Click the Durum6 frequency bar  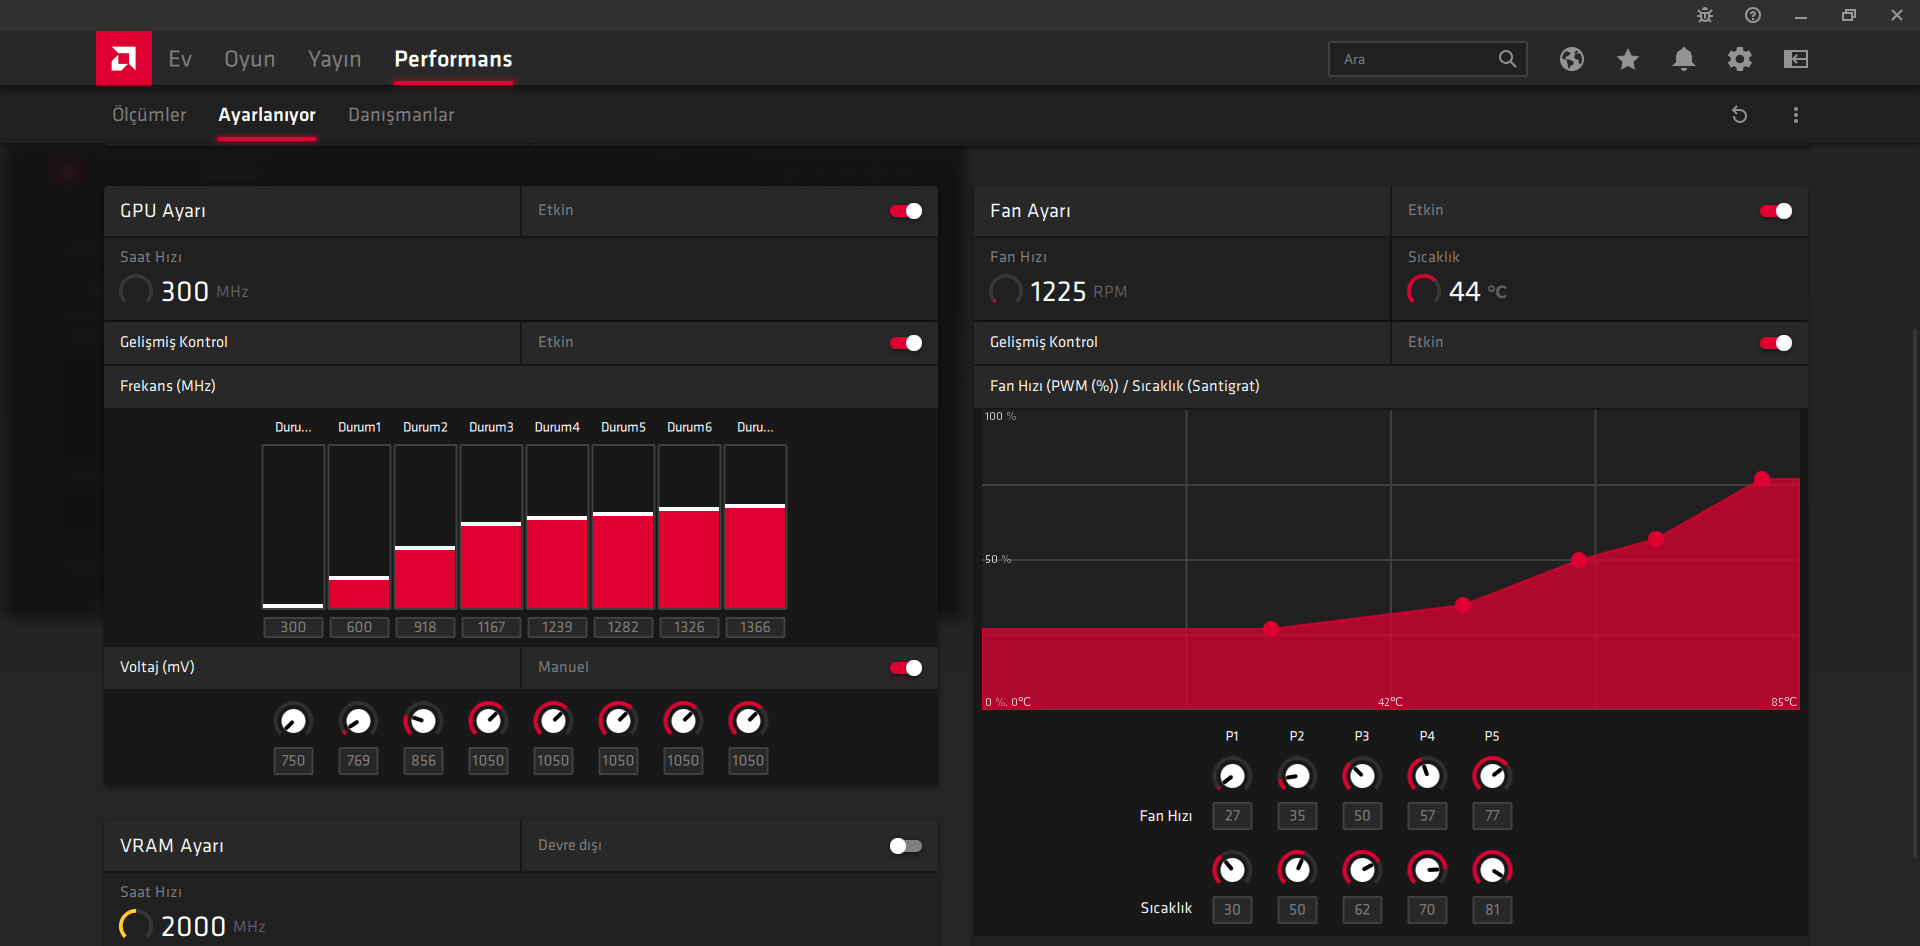click(x=689, y=527)
